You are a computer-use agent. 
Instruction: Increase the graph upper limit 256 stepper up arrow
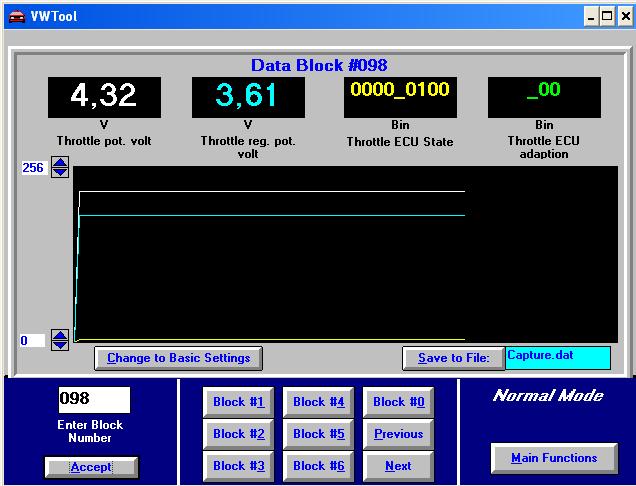60,163
